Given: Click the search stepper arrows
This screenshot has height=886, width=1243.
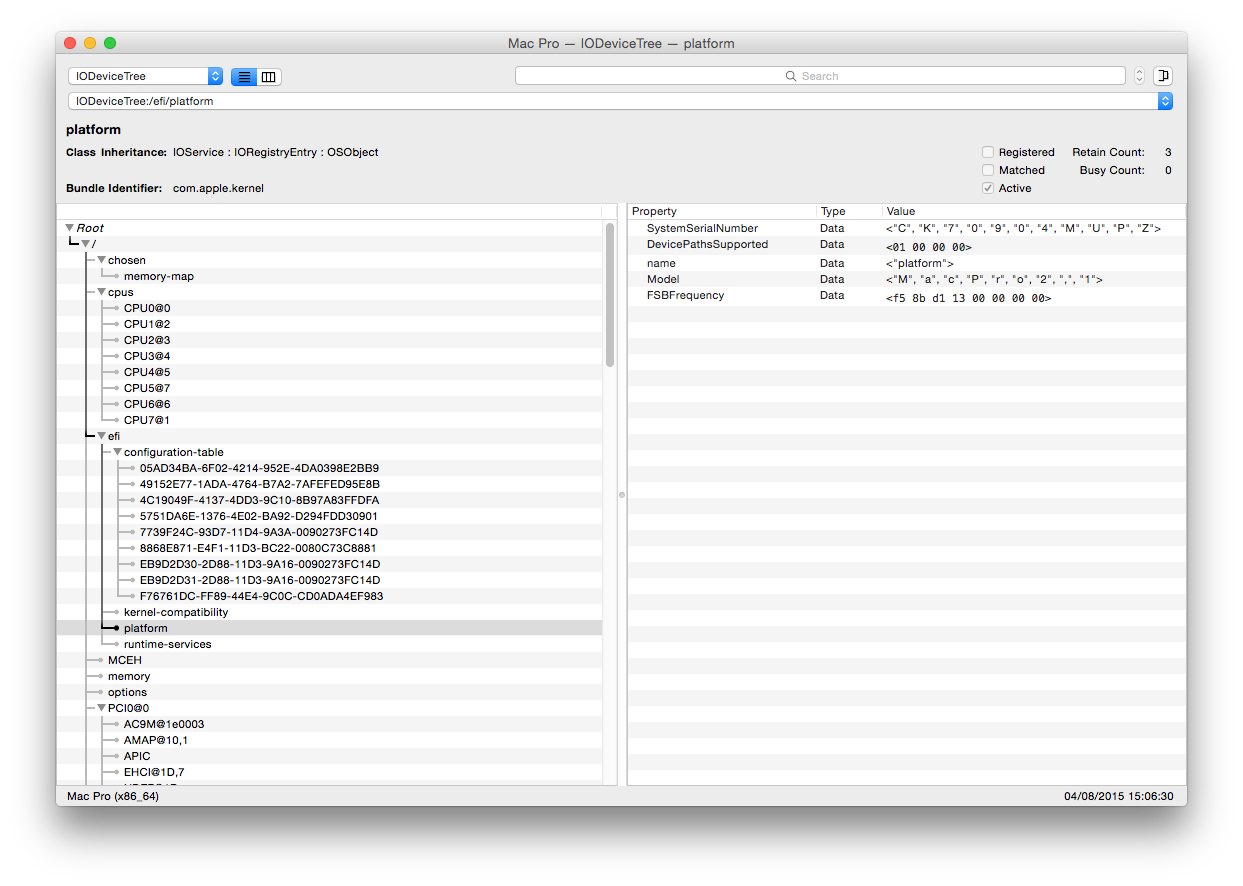Looking at the screenshot, I should [1139, 76].
